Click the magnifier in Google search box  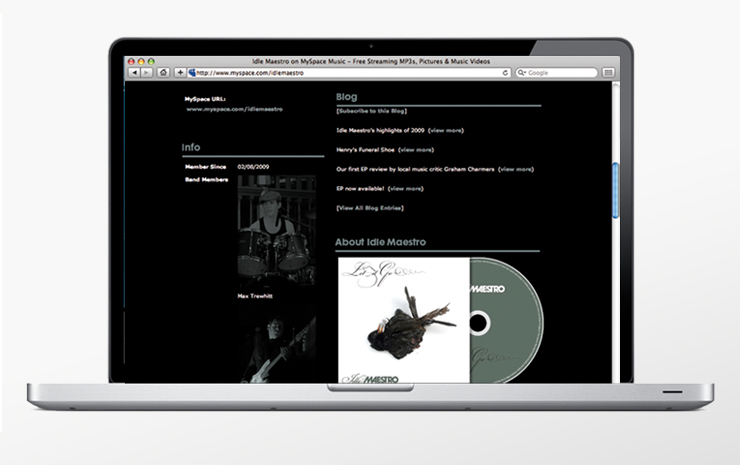pyautogui.click(x=521, y=73)
